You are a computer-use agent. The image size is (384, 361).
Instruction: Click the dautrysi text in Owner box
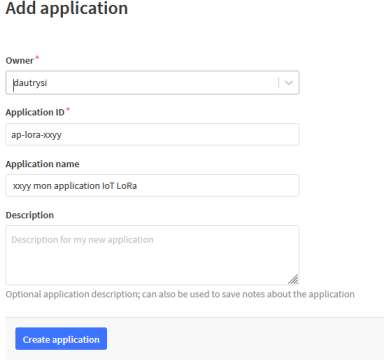pos(30,83)
